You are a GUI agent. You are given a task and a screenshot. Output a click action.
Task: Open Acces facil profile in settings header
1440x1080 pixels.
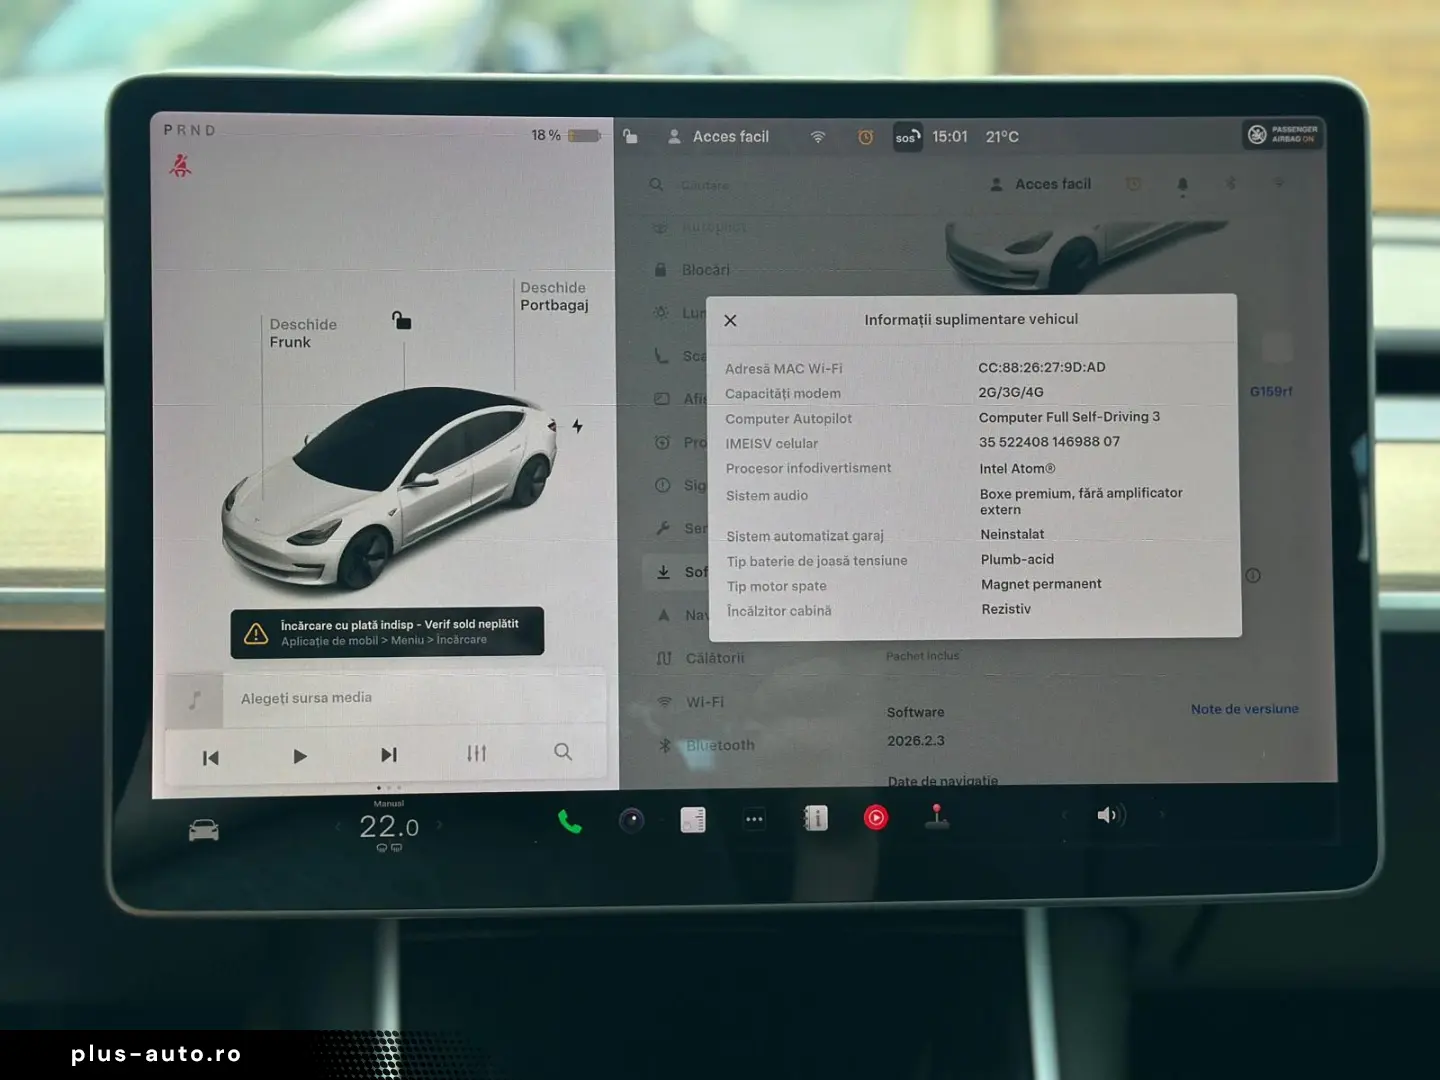[x=1041, y=184]
